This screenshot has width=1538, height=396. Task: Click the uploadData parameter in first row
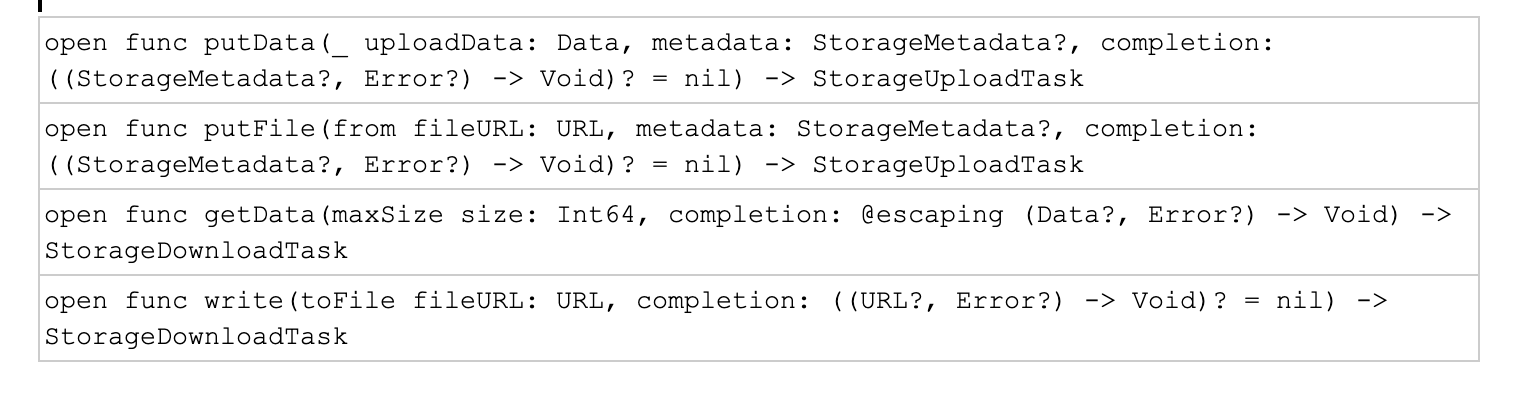[x=447, y=44]
